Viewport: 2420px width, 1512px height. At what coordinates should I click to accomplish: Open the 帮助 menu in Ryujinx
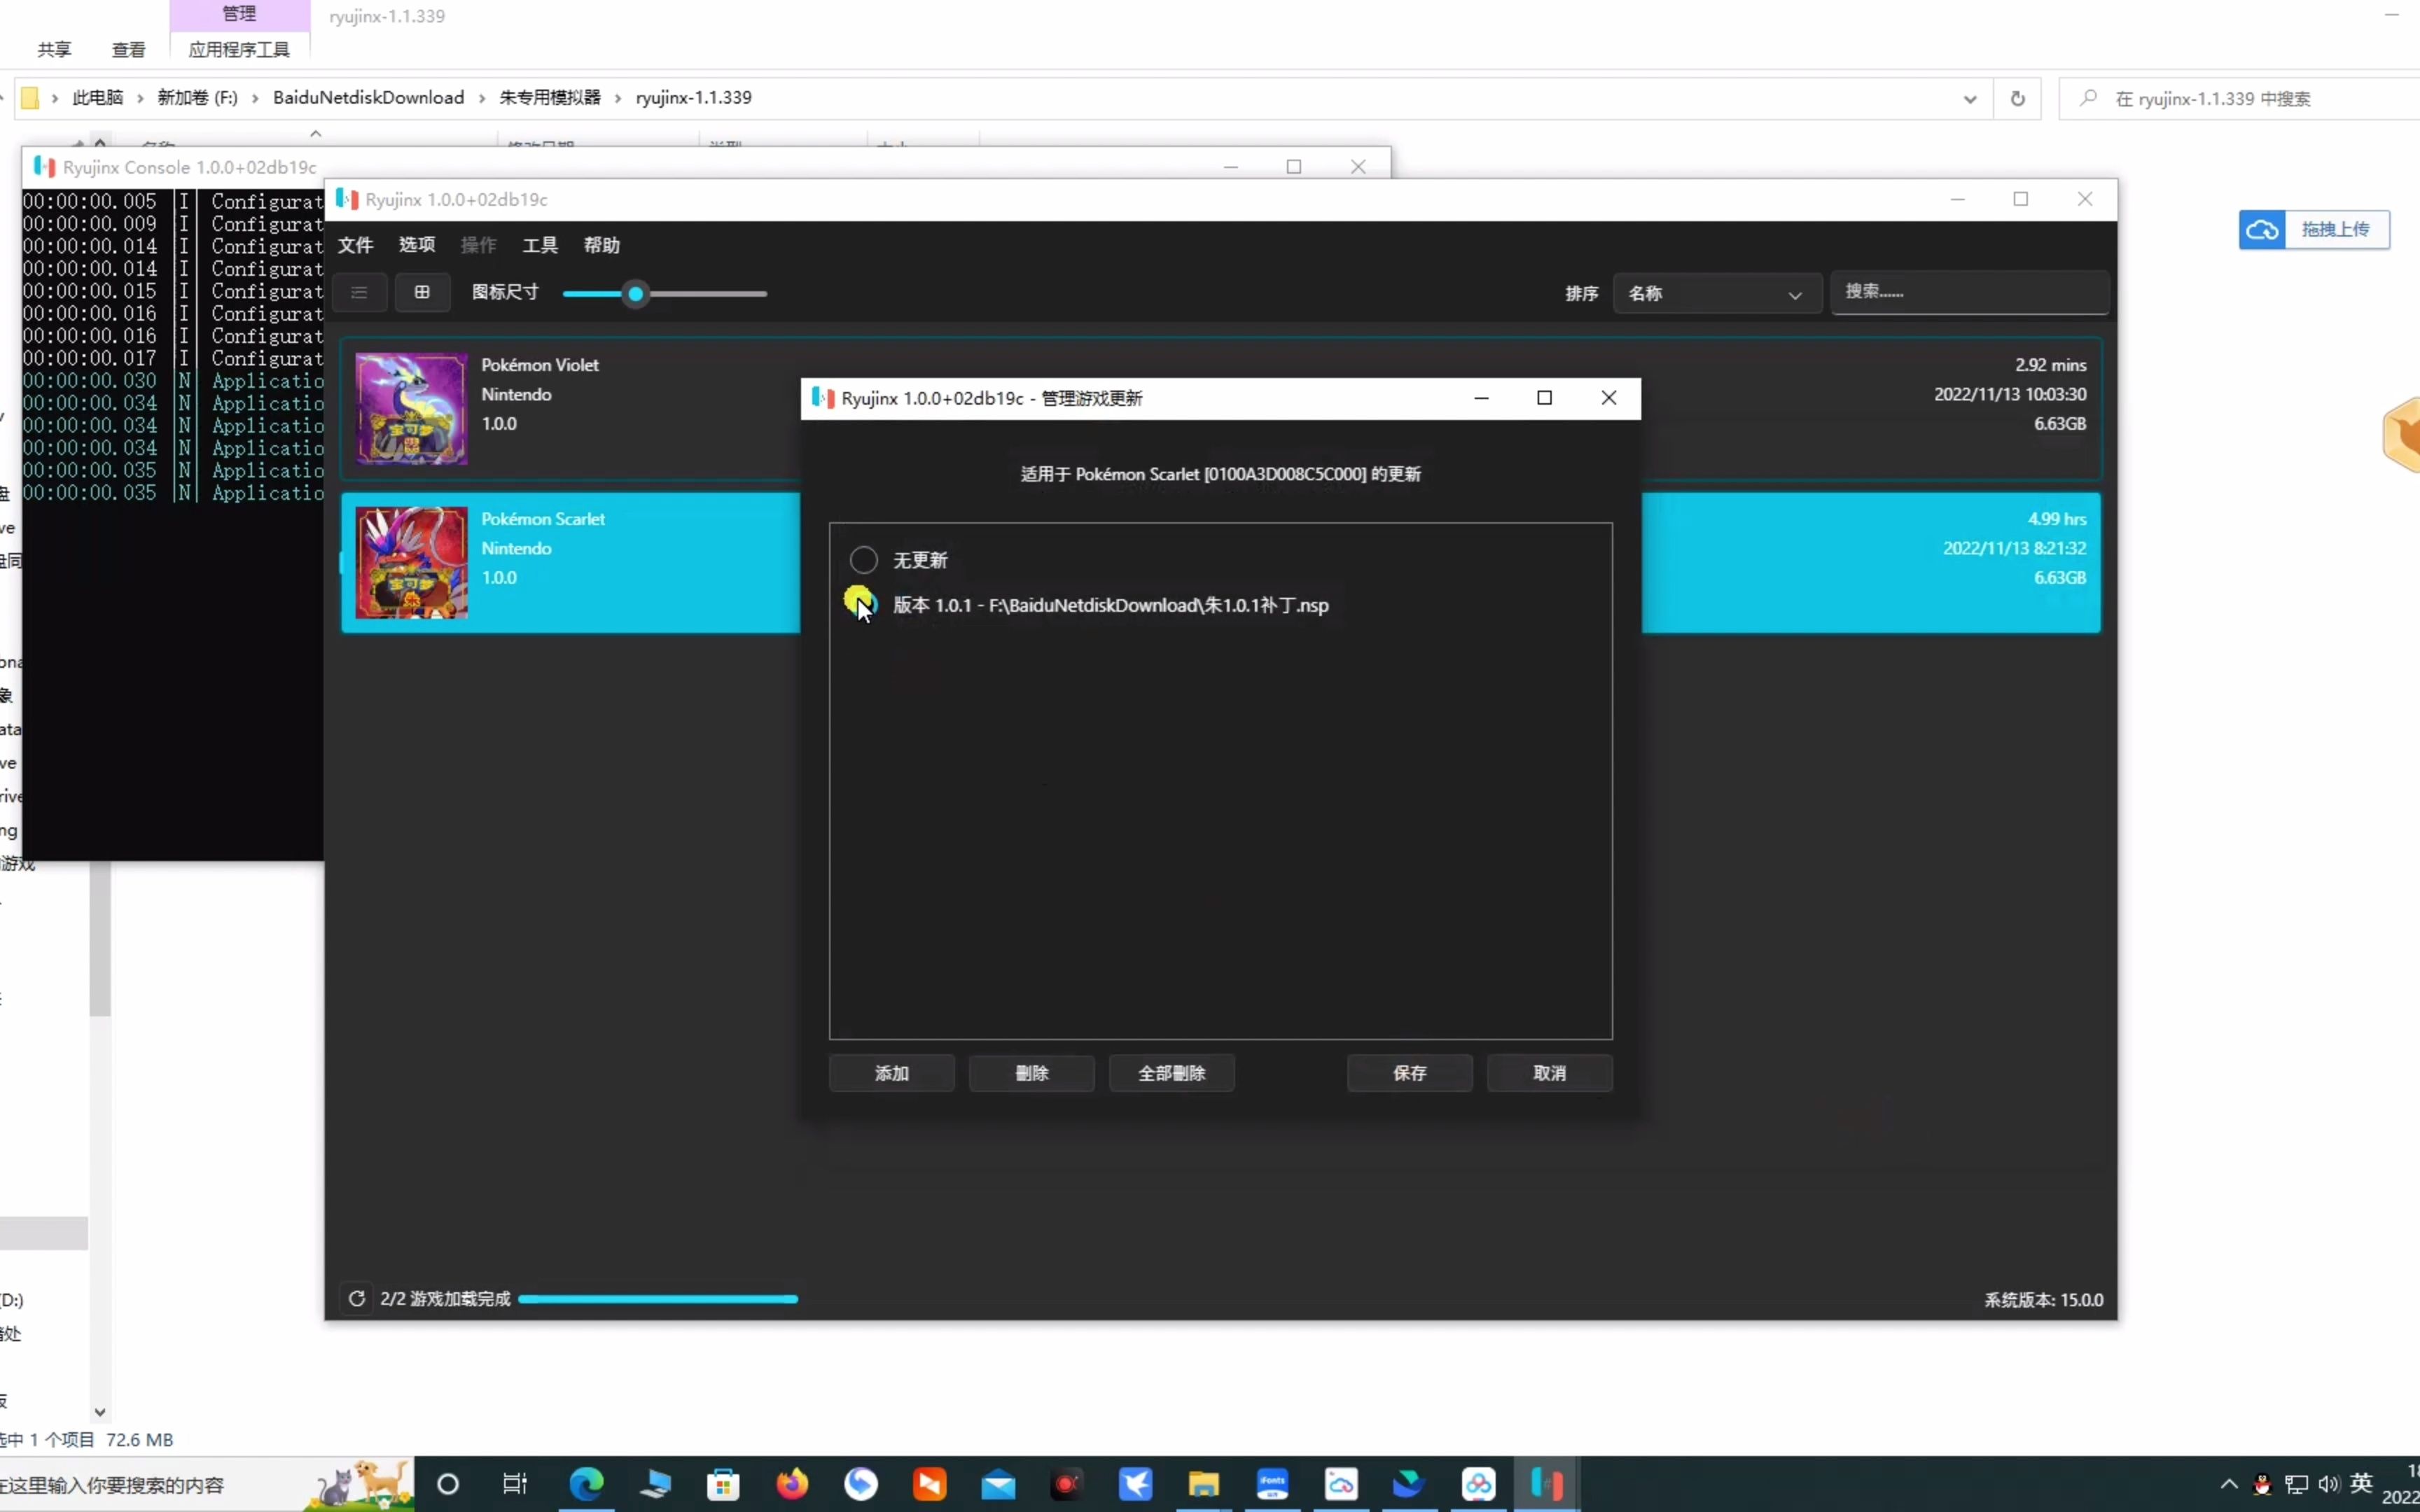(602, 245)
